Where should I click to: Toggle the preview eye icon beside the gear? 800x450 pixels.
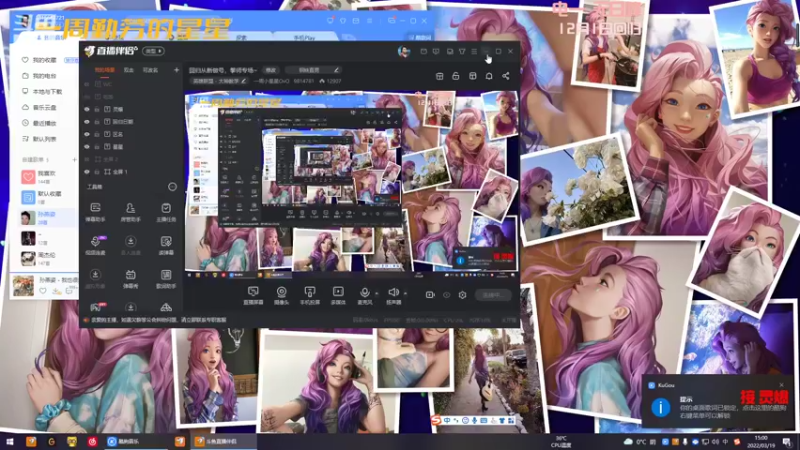pos(446,295)
